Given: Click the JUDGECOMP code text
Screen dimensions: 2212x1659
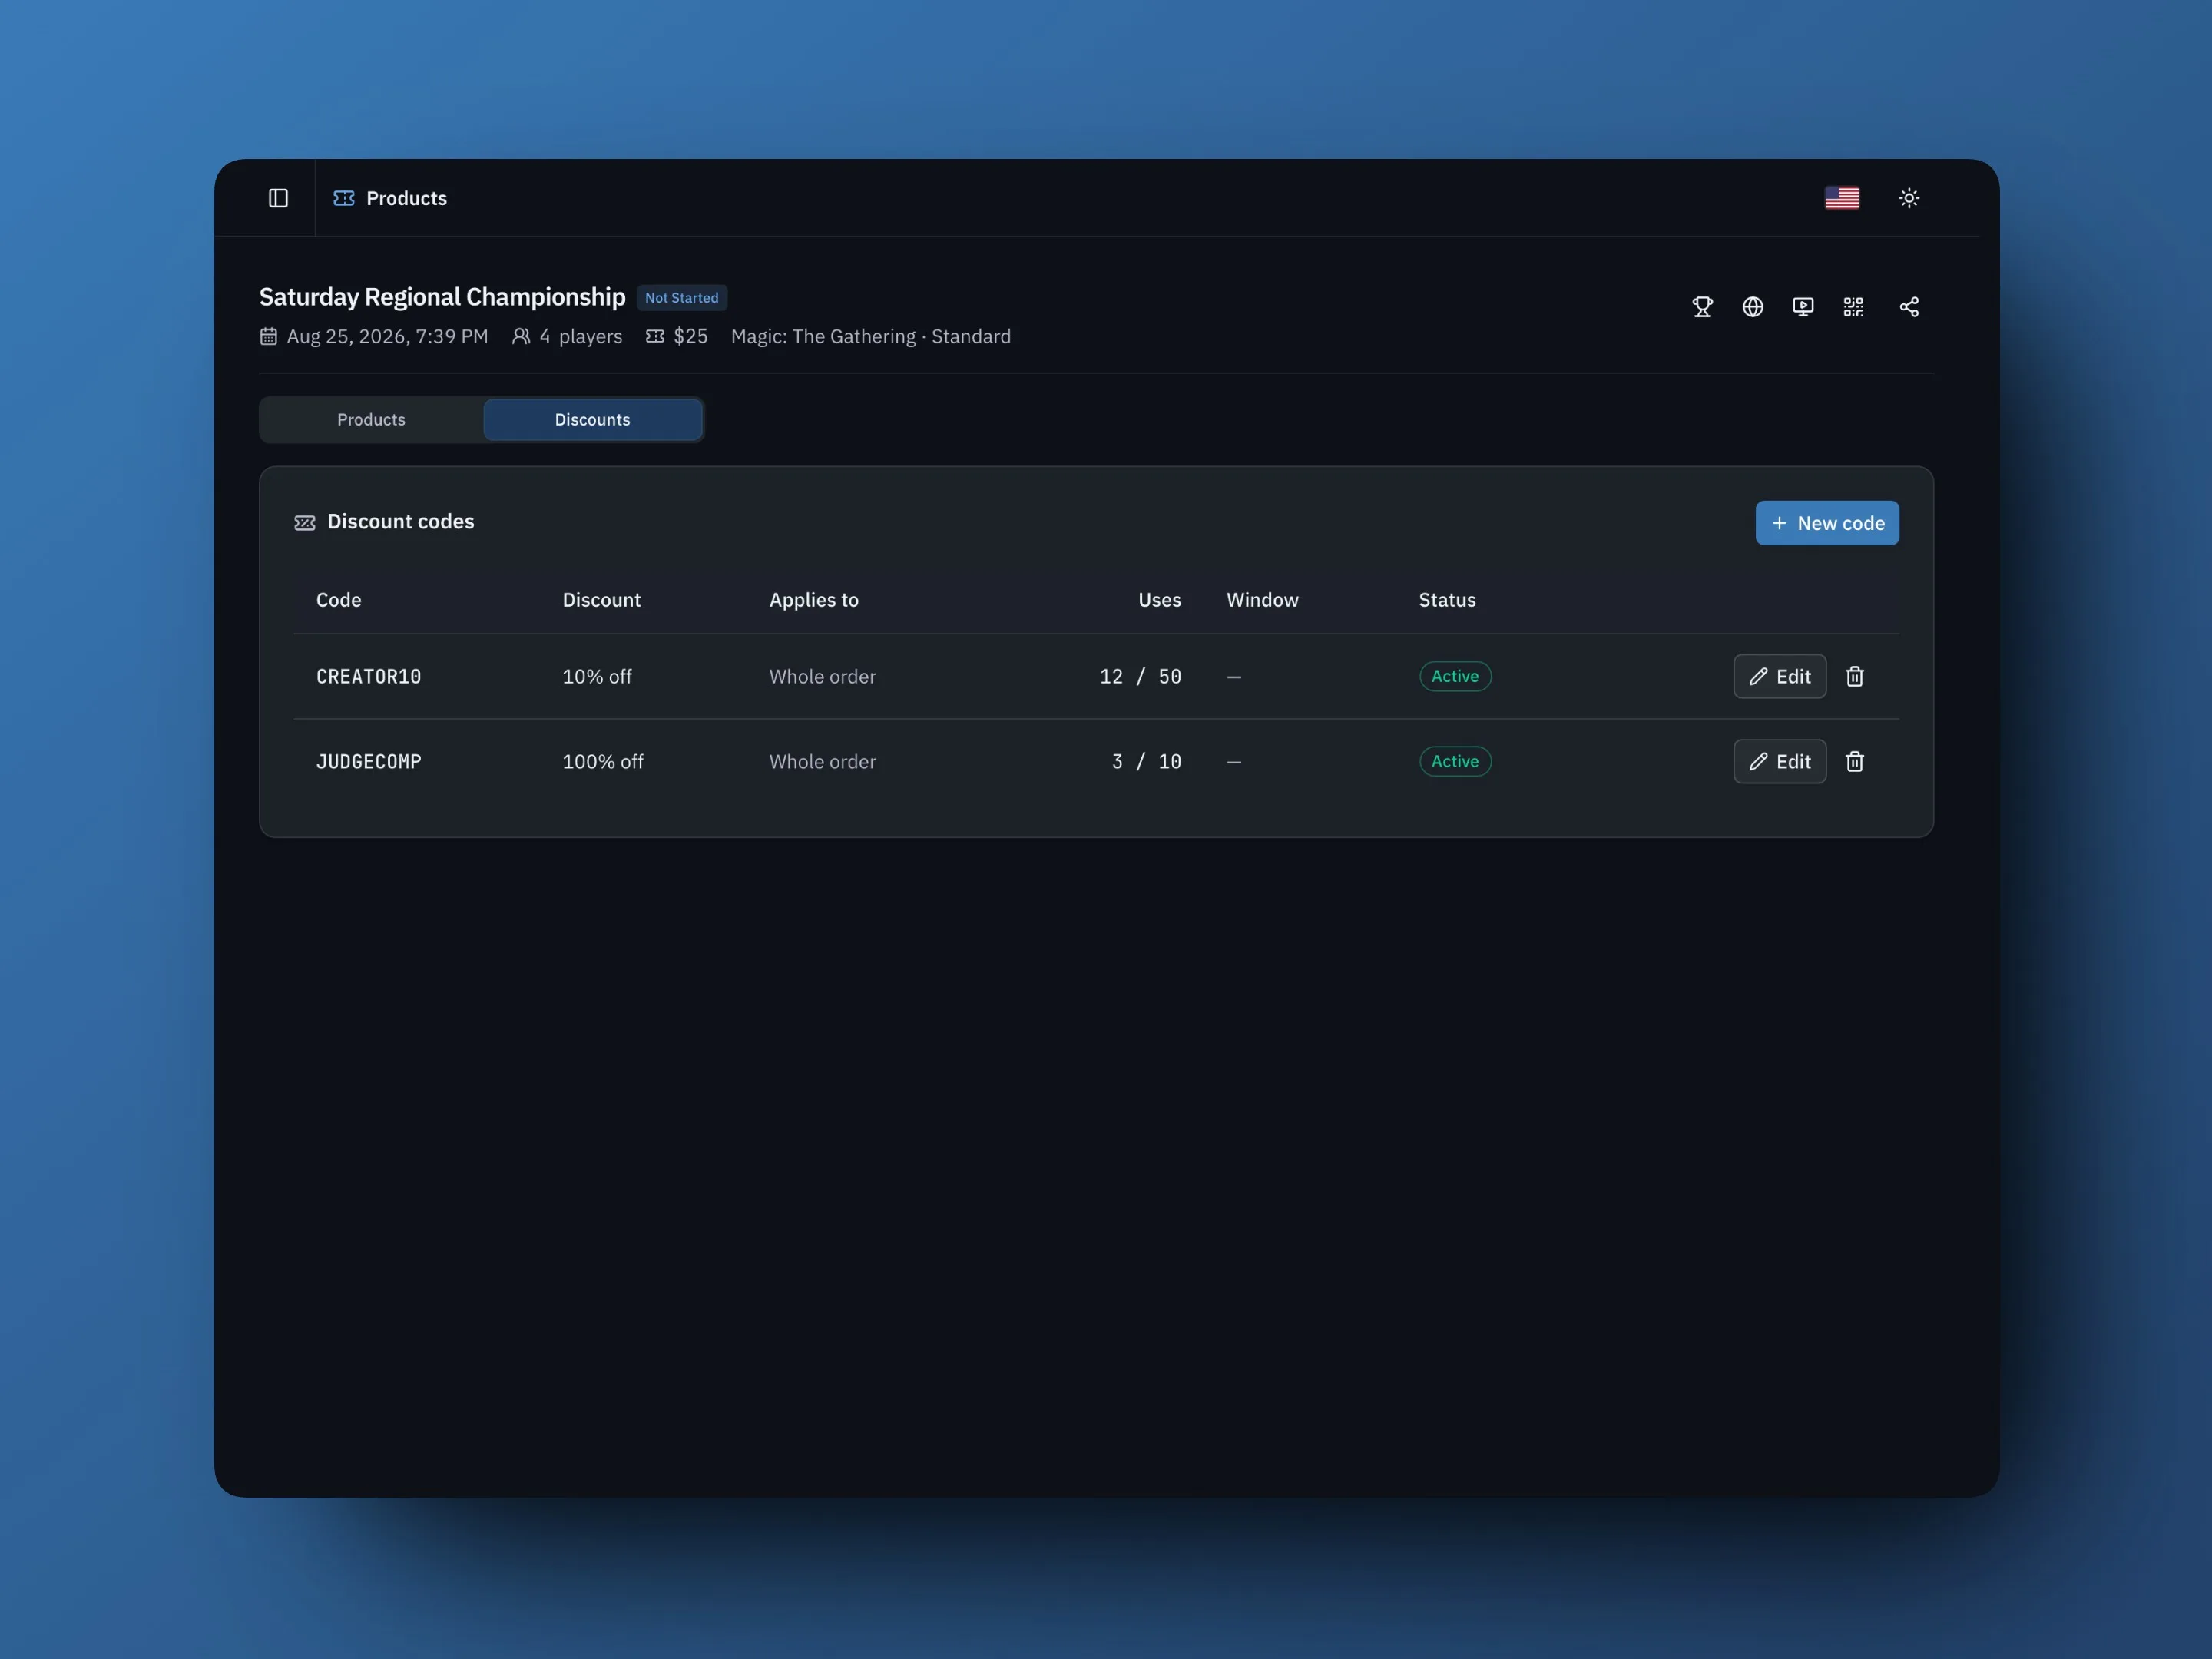Looking at the screenshot, I should (369, 762).
